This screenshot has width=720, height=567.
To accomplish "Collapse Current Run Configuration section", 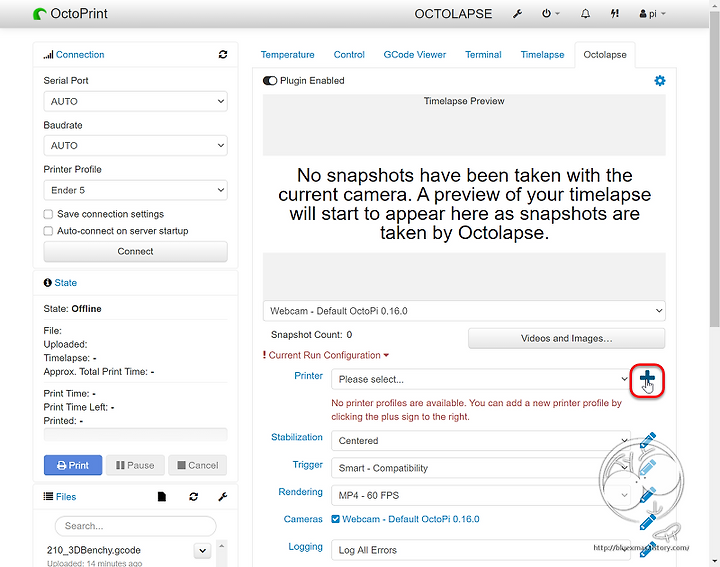I will pyautogui.click(x=326, y=355).
